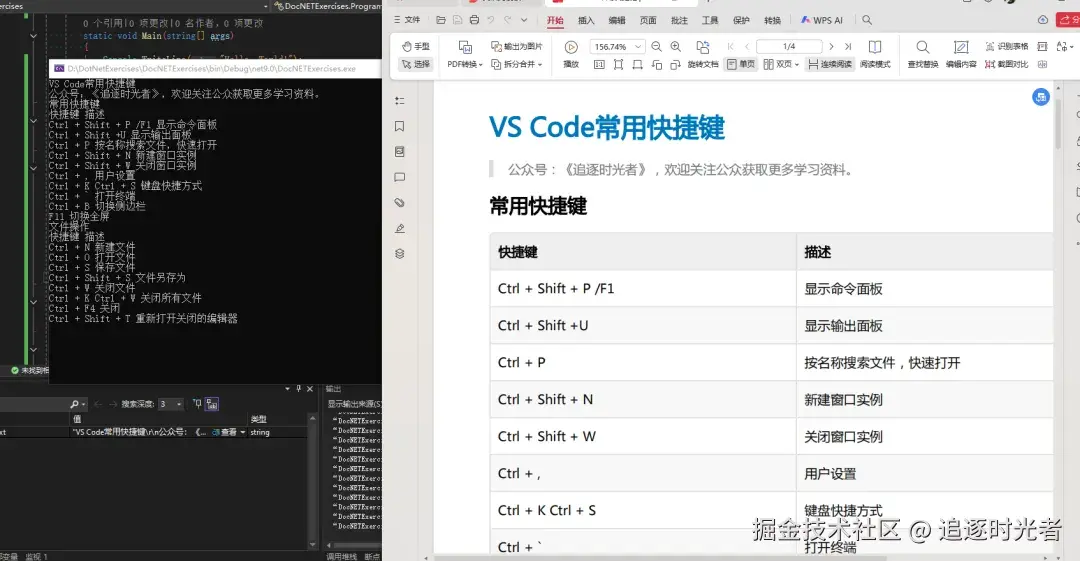The height and width of the screenshot is (561, 1080).
Task: Enable 阅读模式 reading mode
Action: [x=875, y=54]
